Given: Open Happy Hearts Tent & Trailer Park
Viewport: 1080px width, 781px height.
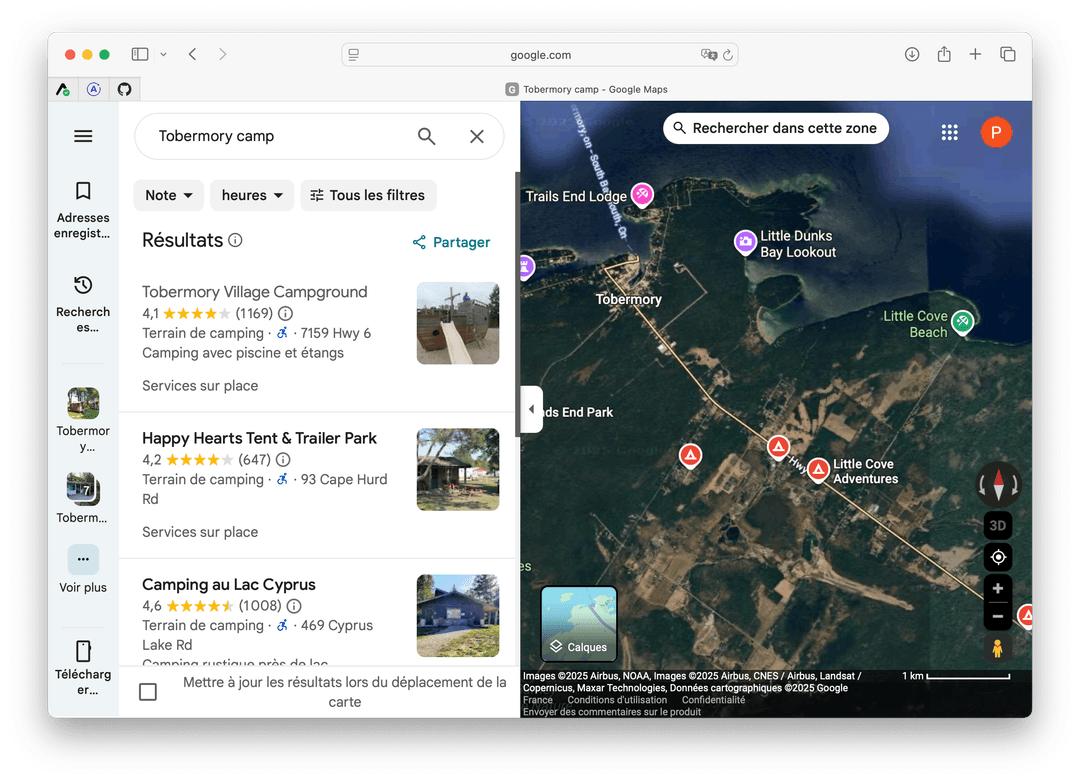Looking at the screenshot, I should pyautogui.click(x=259, y=438).
